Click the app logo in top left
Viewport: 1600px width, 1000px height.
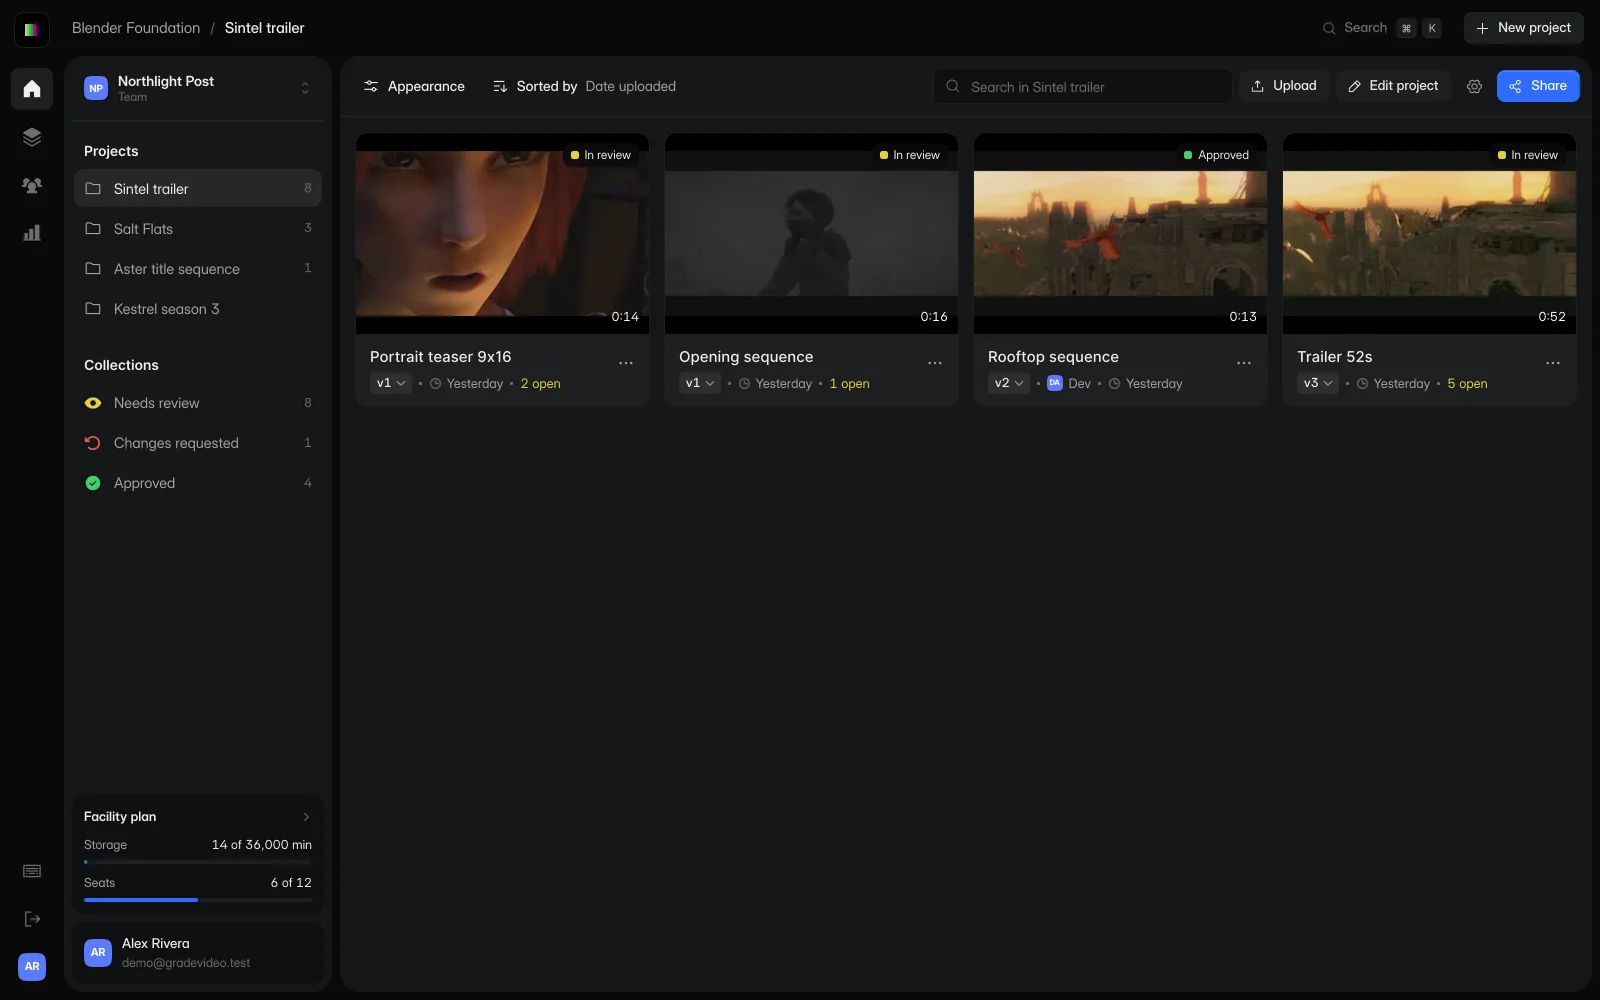32,29
